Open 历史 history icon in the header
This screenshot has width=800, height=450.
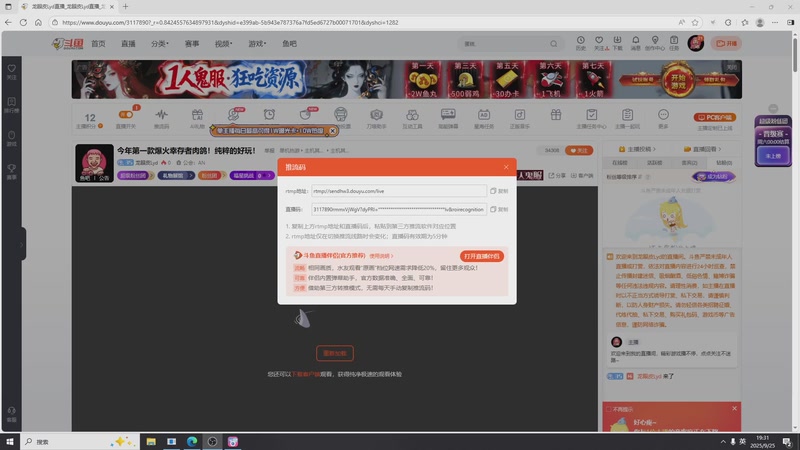pyautogui.click(x=581, y=43)
